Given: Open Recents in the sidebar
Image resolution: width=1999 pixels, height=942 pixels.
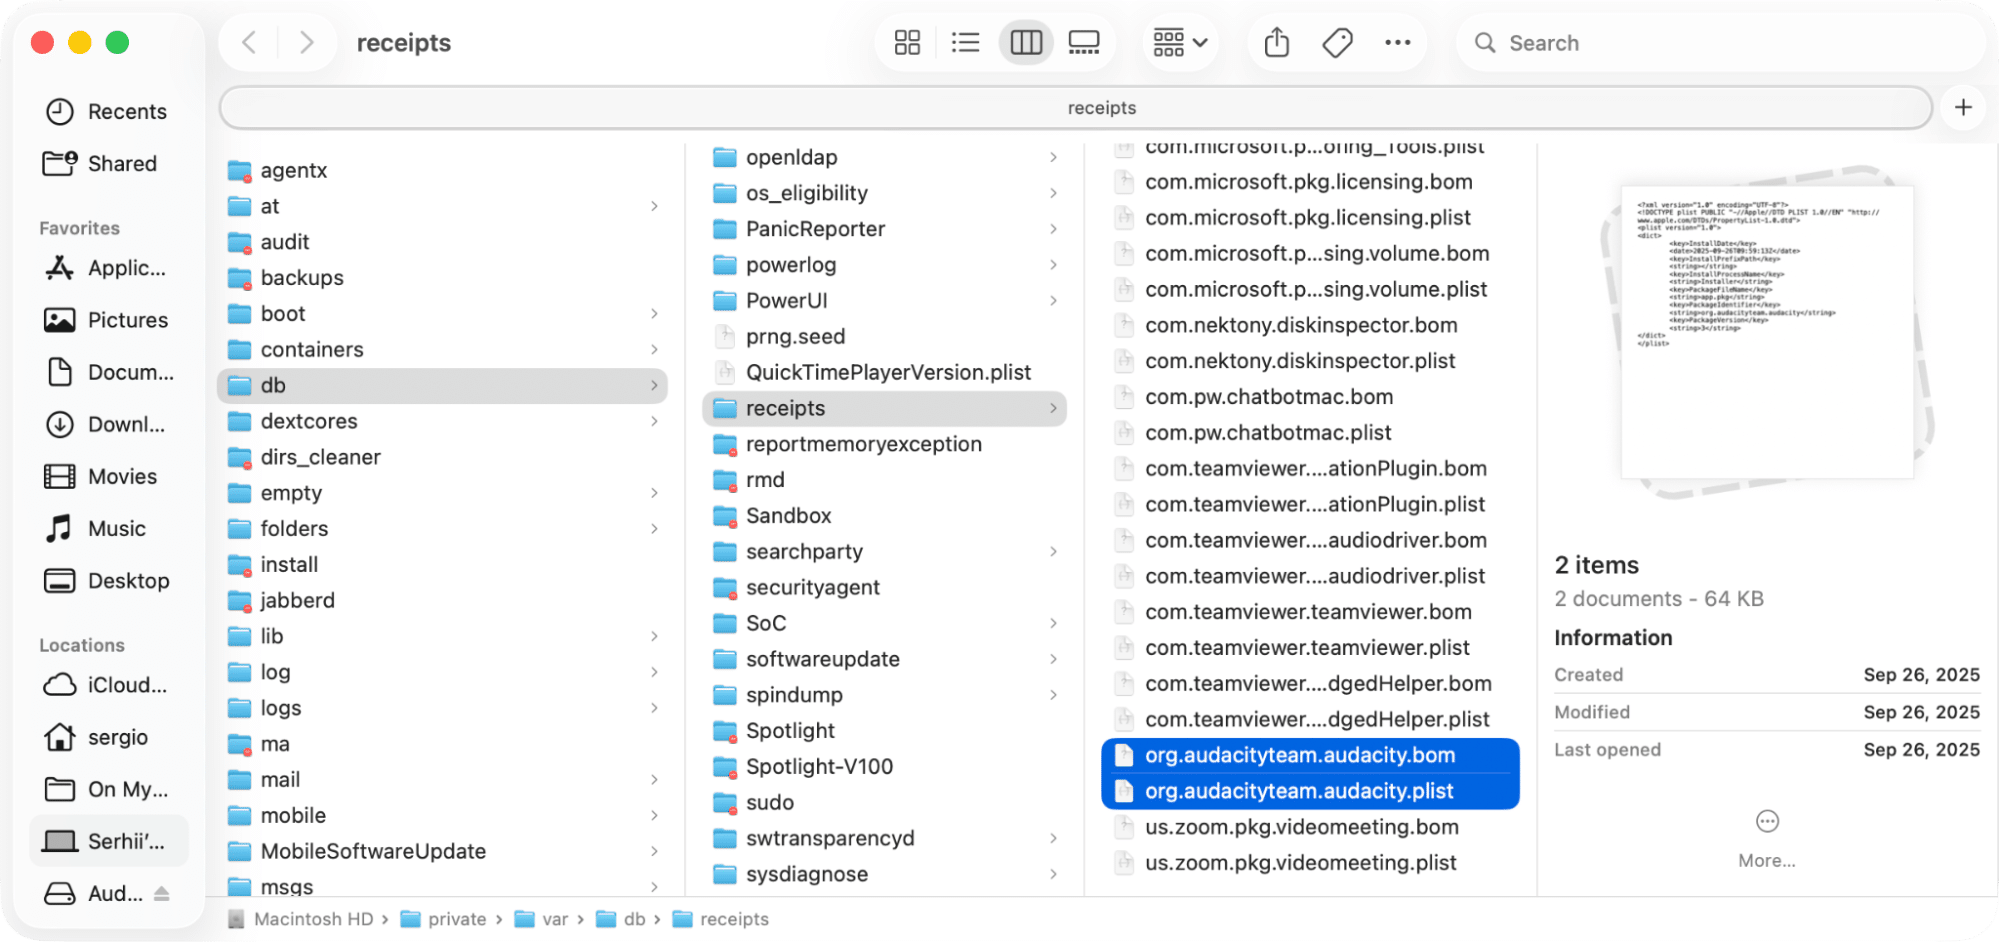Looking at the screenshot, I should [x=126, y=112].
